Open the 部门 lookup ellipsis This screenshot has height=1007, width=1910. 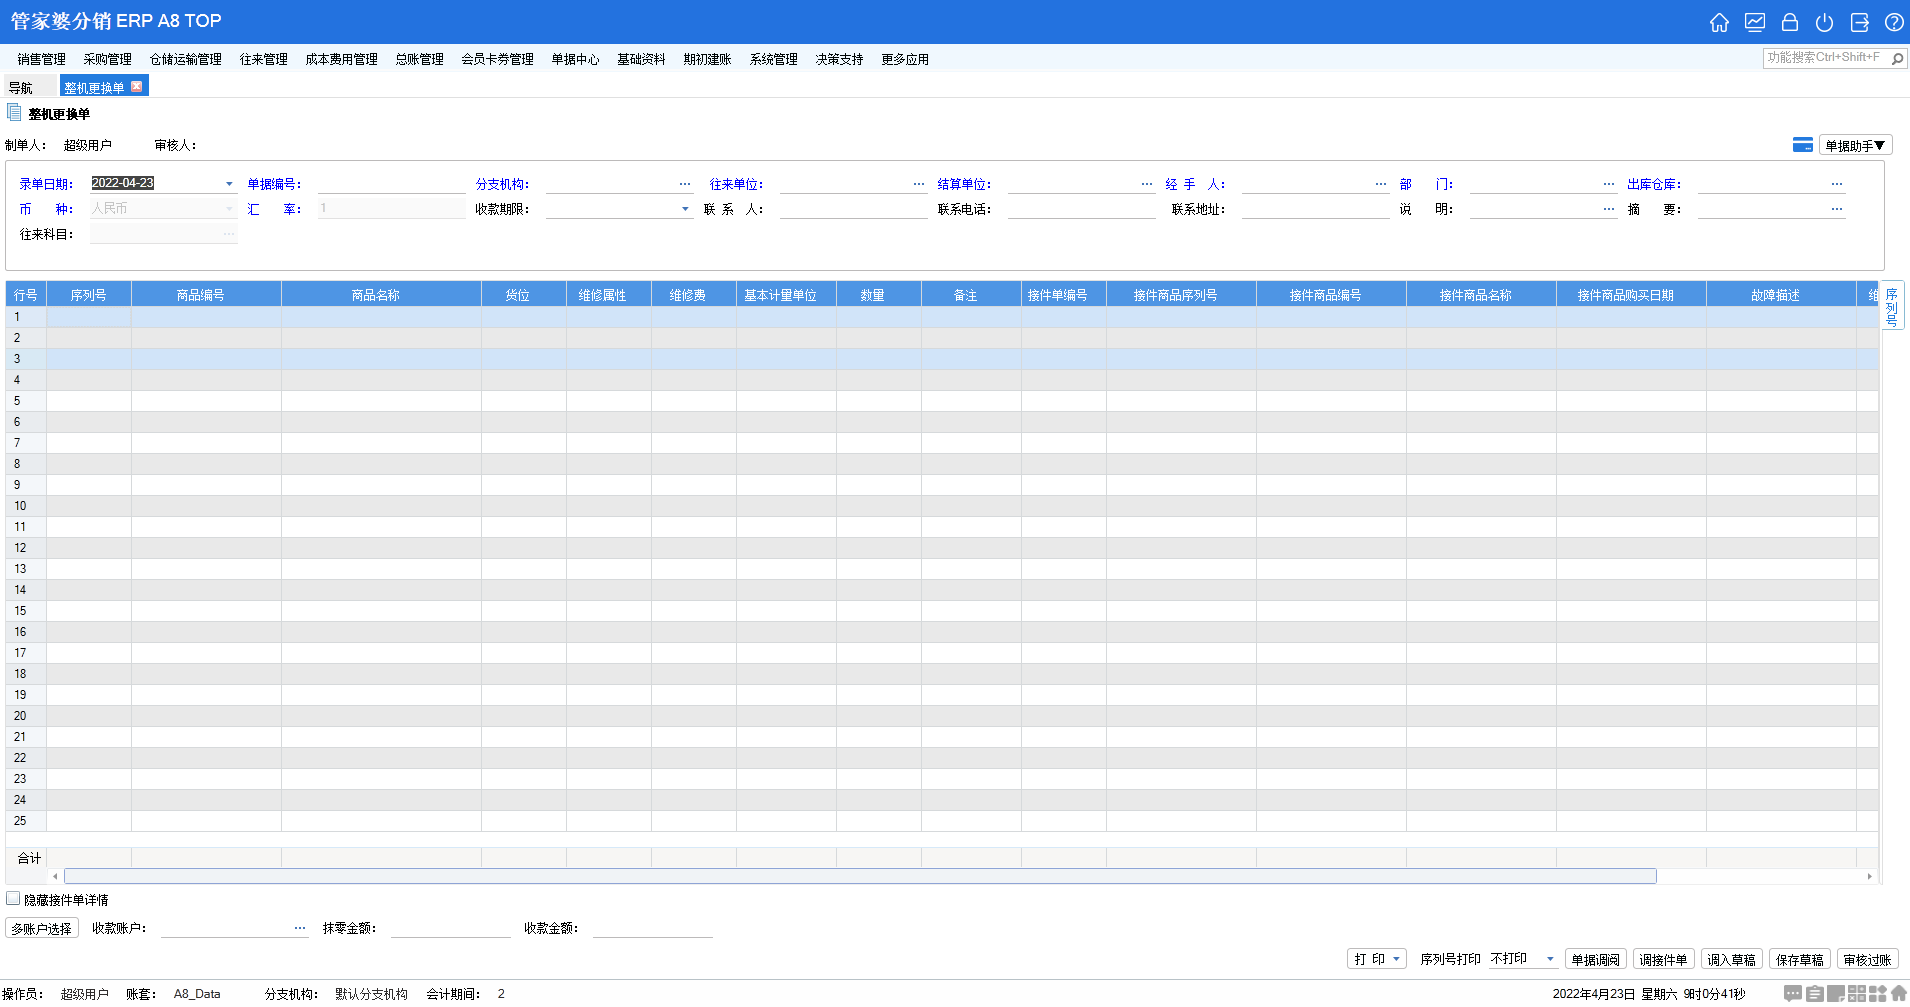tap(1609, 184)
